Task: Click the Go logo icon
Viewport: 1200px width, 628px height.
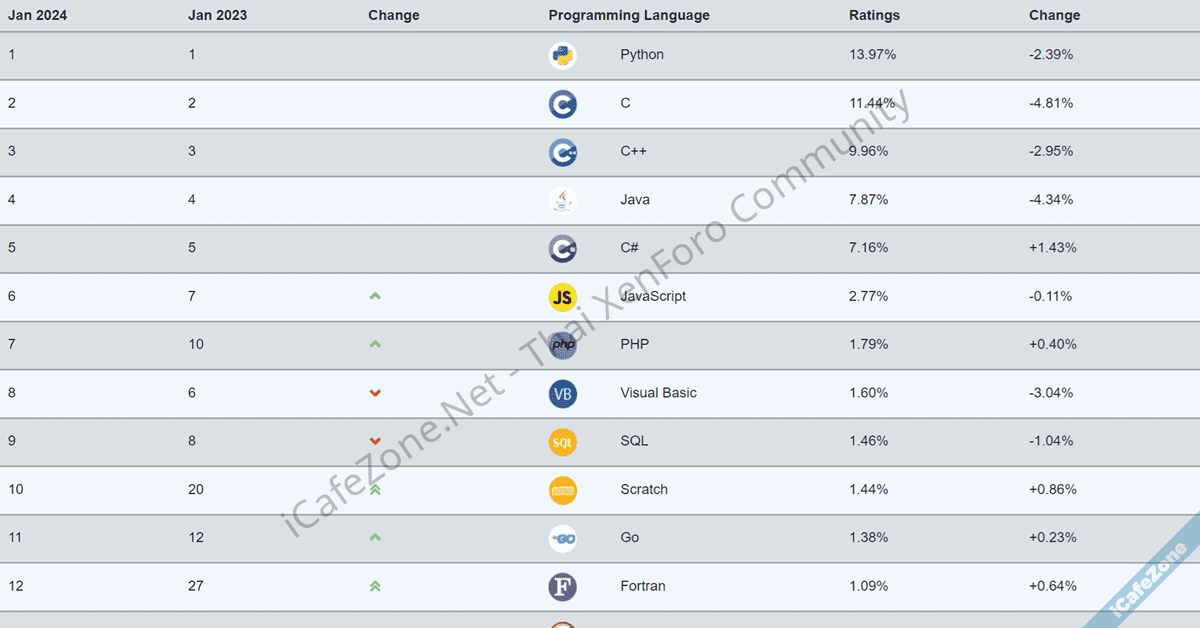Action: coord(562,538)
